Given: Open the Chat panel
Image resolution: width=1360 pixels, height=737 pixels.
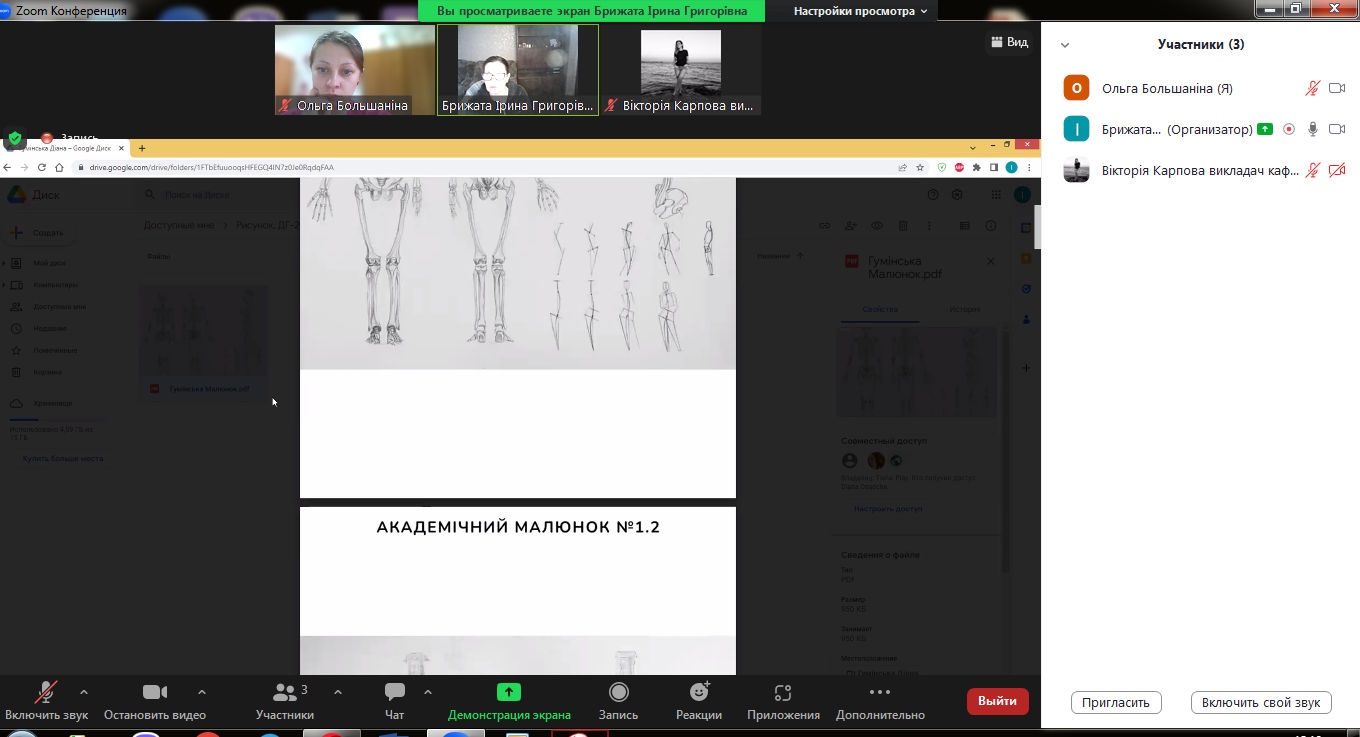Looking at the screenshot, I should point(395,693).
